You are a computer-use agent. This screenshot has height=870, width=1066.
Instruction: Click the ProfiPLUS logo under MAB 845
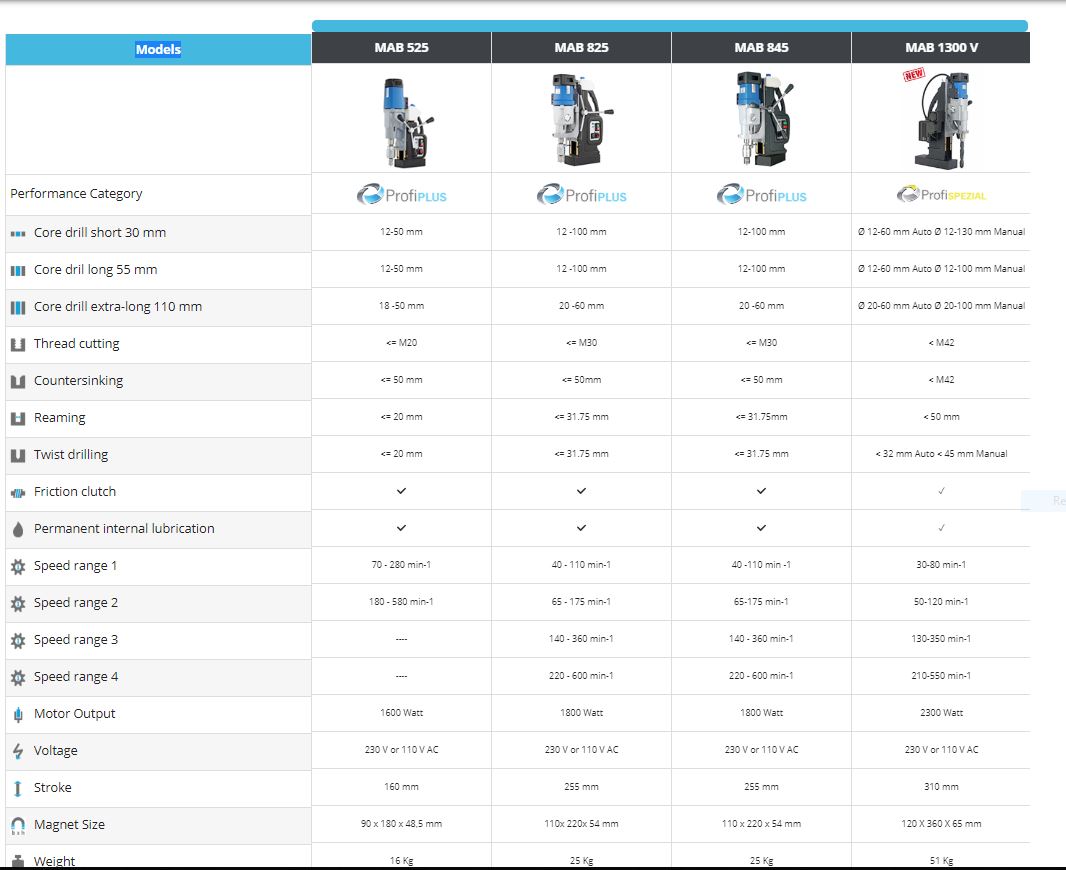(x=761, y=194)
